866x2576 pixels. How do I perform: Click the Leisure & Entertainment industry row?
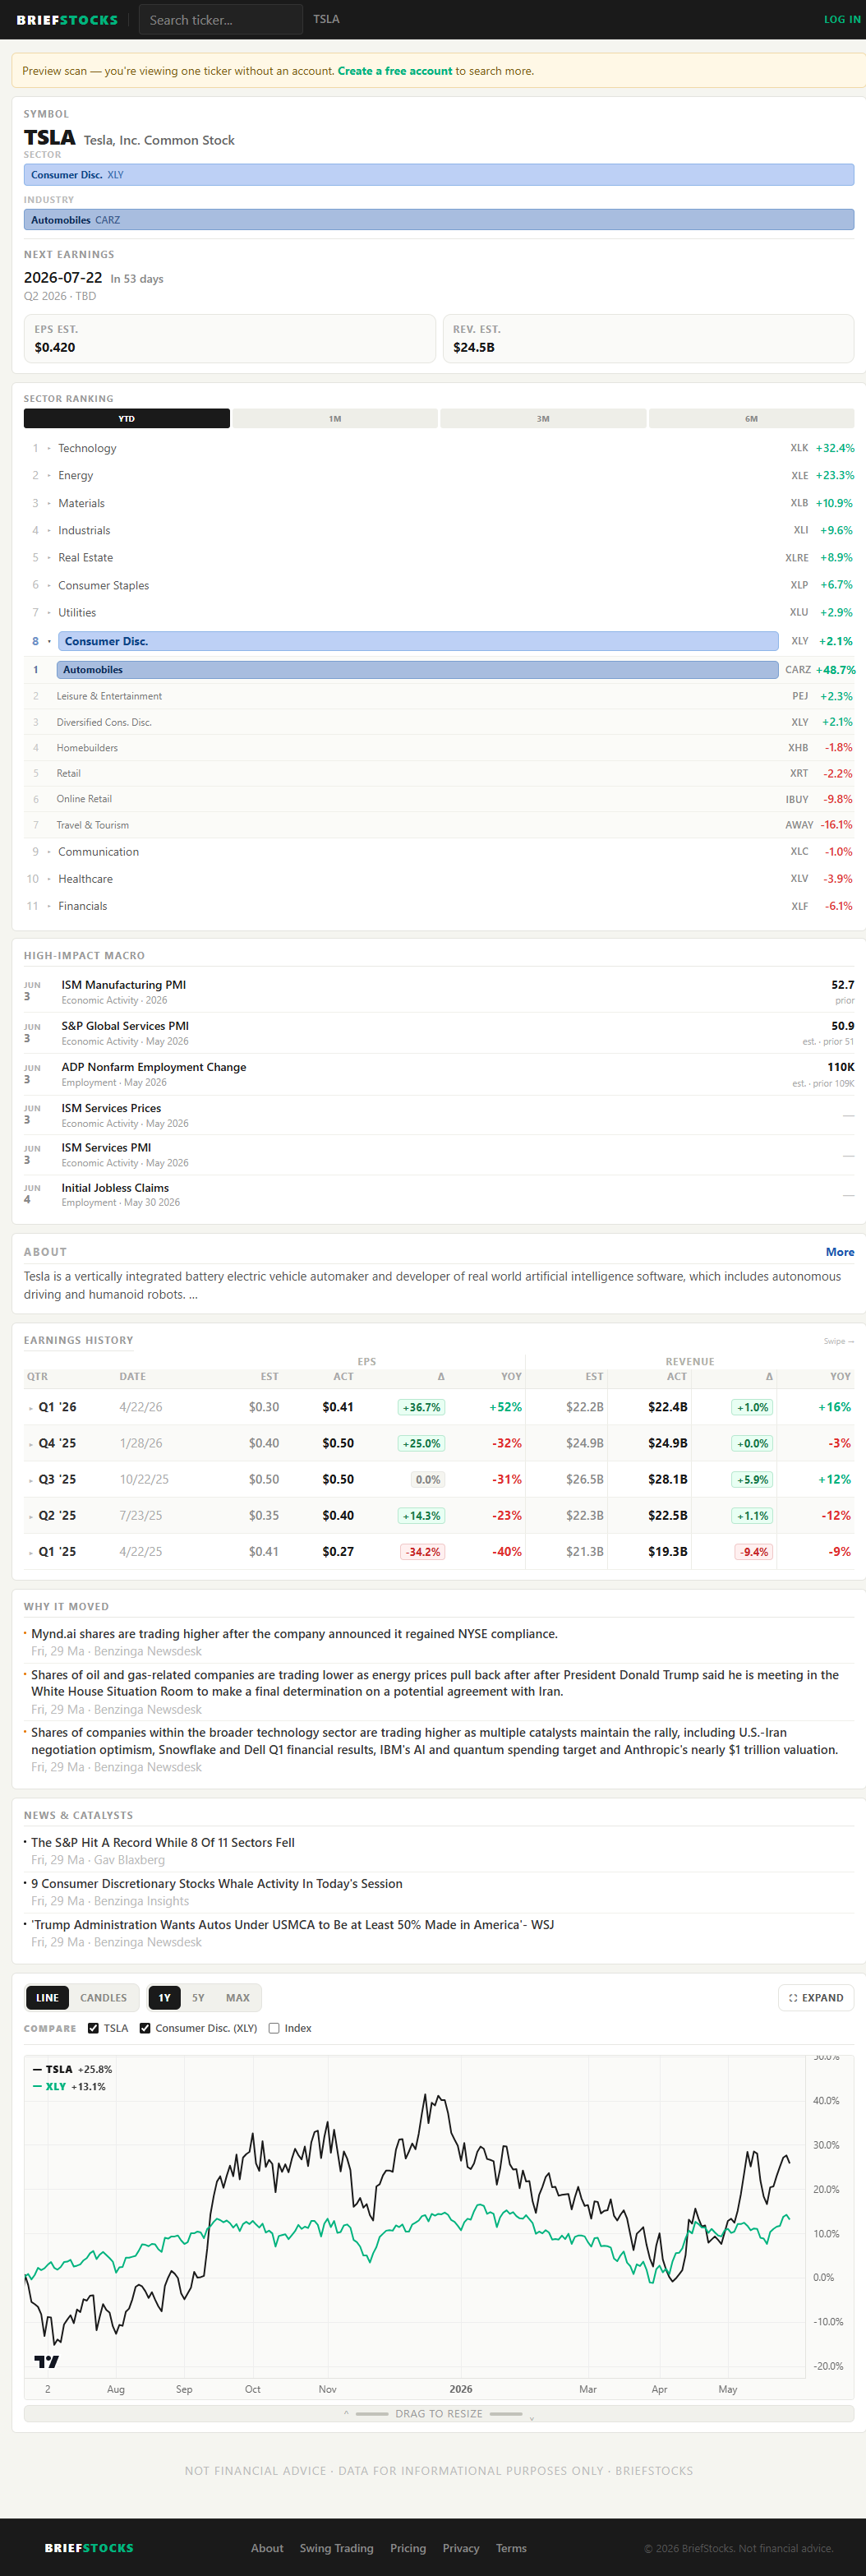tap(439, 696)
